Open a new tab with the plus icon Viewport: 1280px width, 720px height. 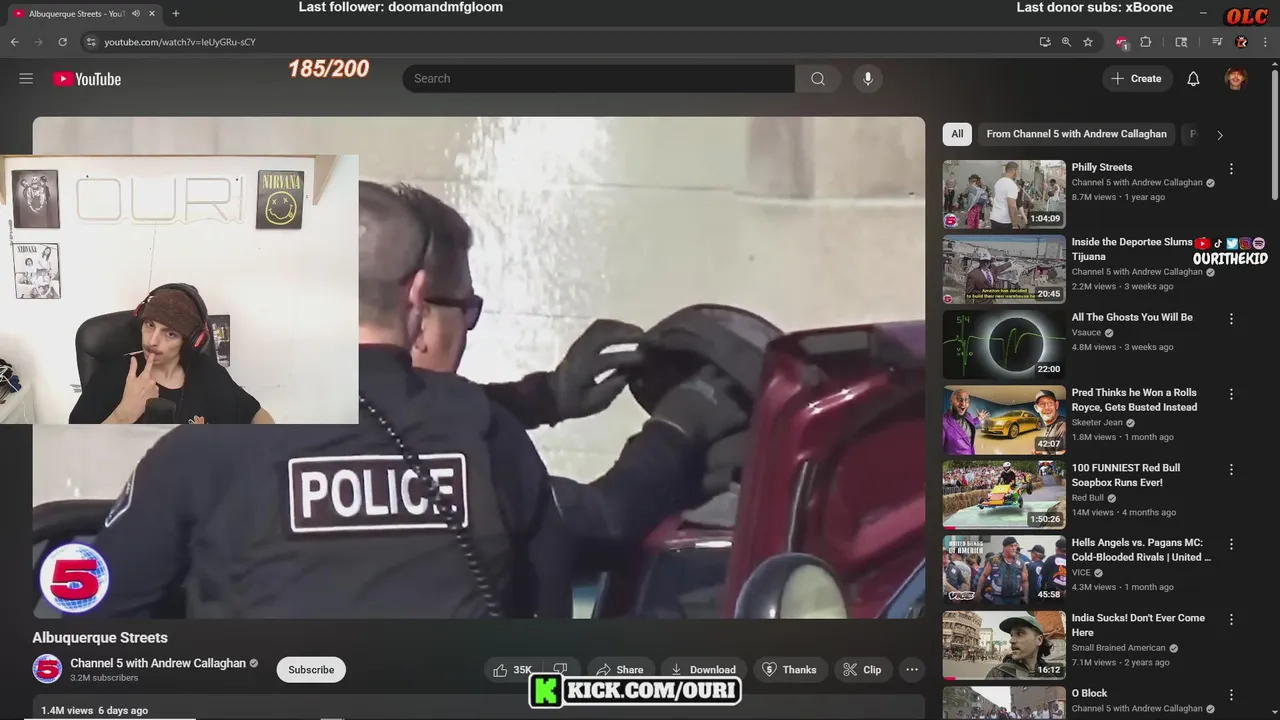(176, 14)
